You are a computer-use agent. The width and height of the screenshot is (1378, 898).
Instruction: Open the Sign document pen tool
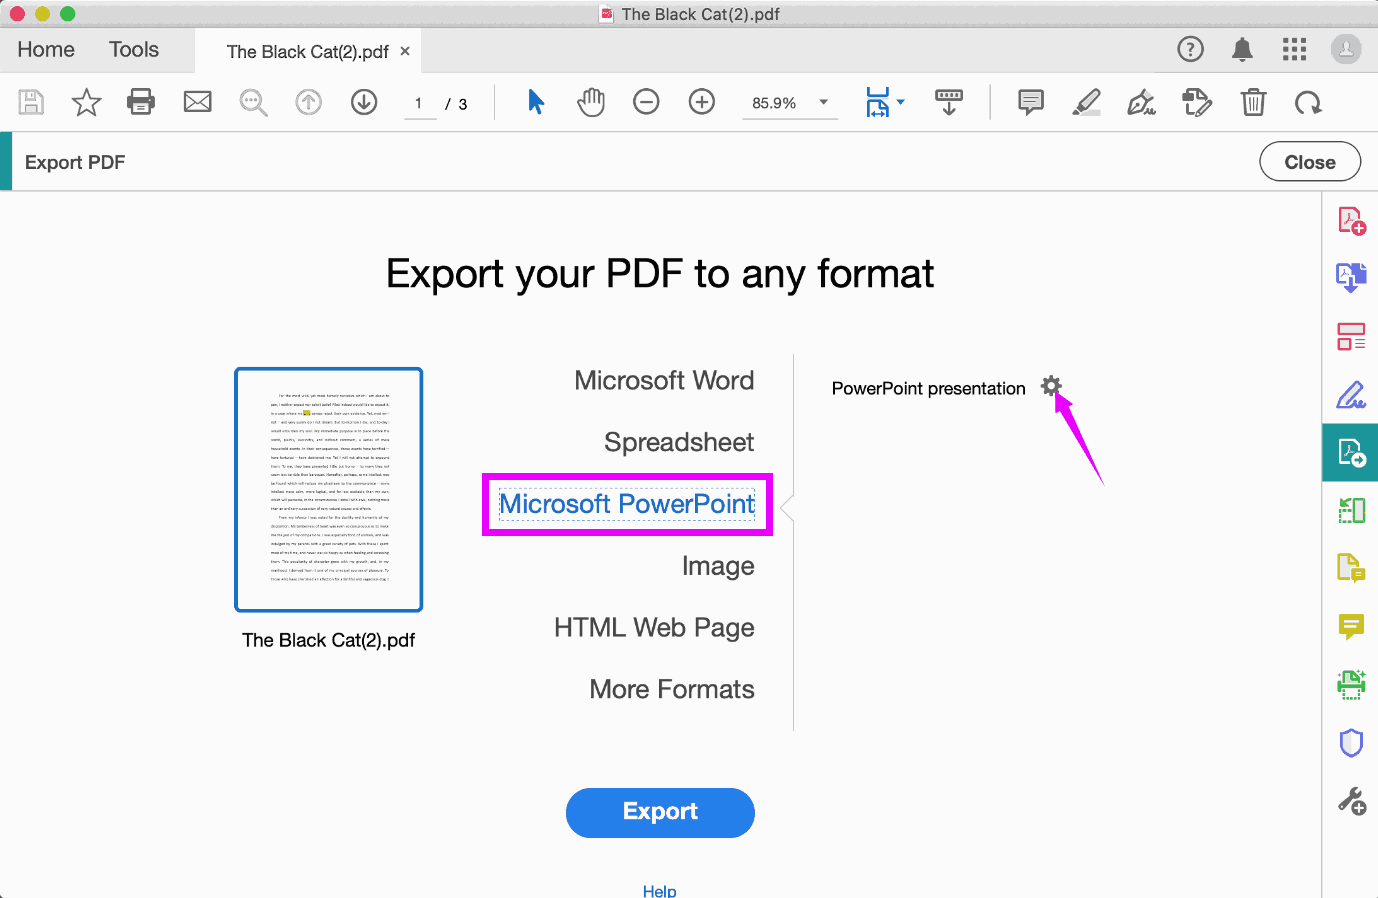(x=1141, y=102)
